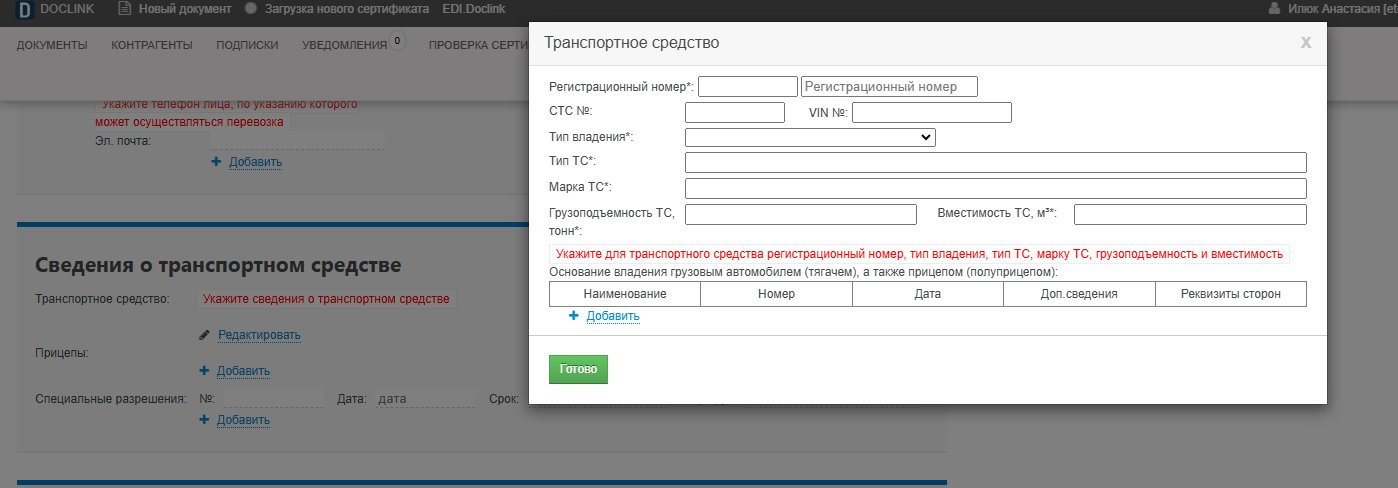Image resolution: width=1398 pixels, height=488 pixels.
Task: Click EDI.Doclink in top bar
Action: [x=474, y=8]
